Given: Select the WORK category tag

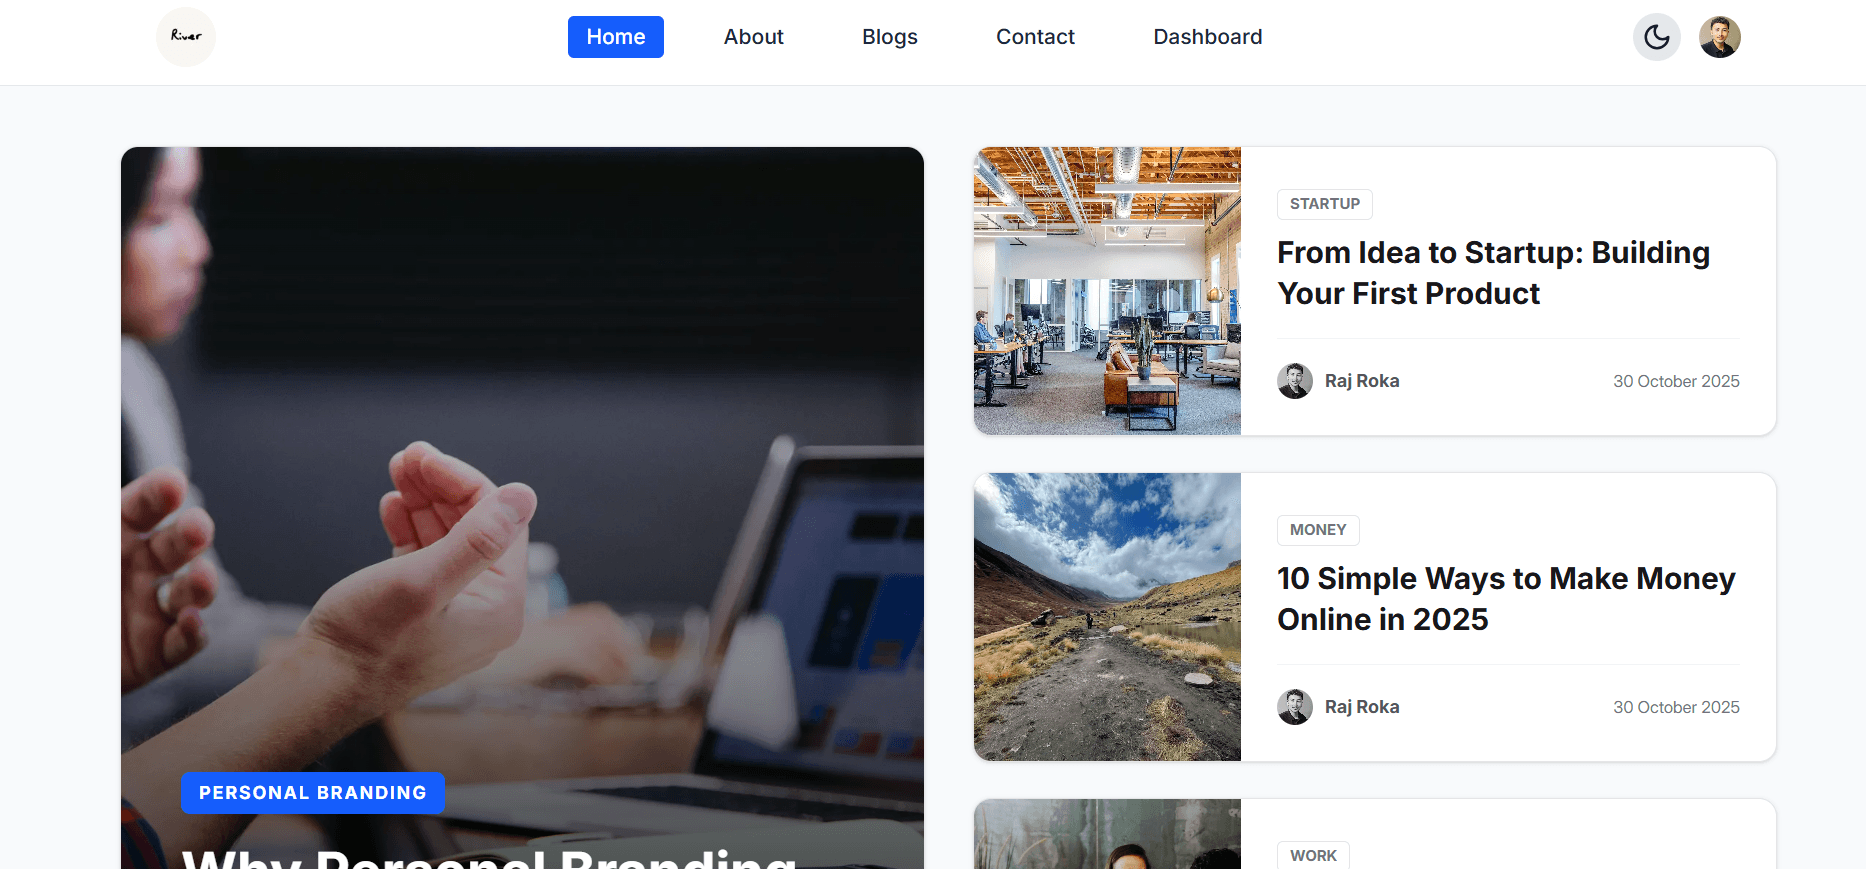Looking at the screenshot, I should click(x=1313, y=855).
